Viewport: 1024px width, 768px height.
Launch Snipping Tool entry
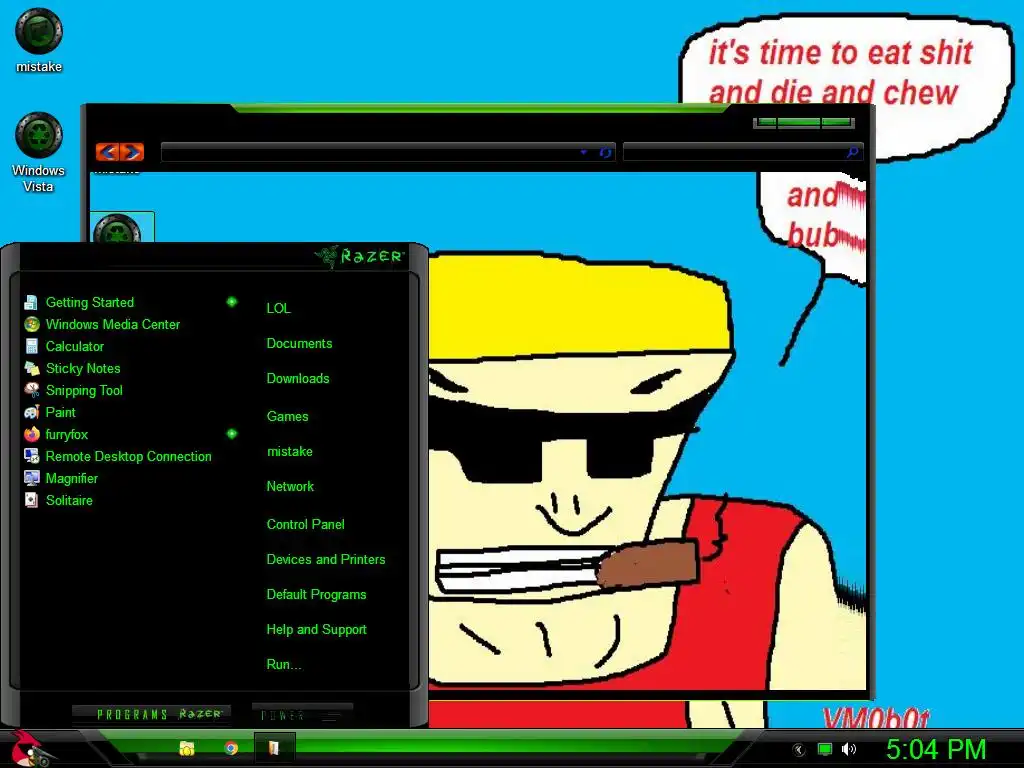[x=84, y=391]
